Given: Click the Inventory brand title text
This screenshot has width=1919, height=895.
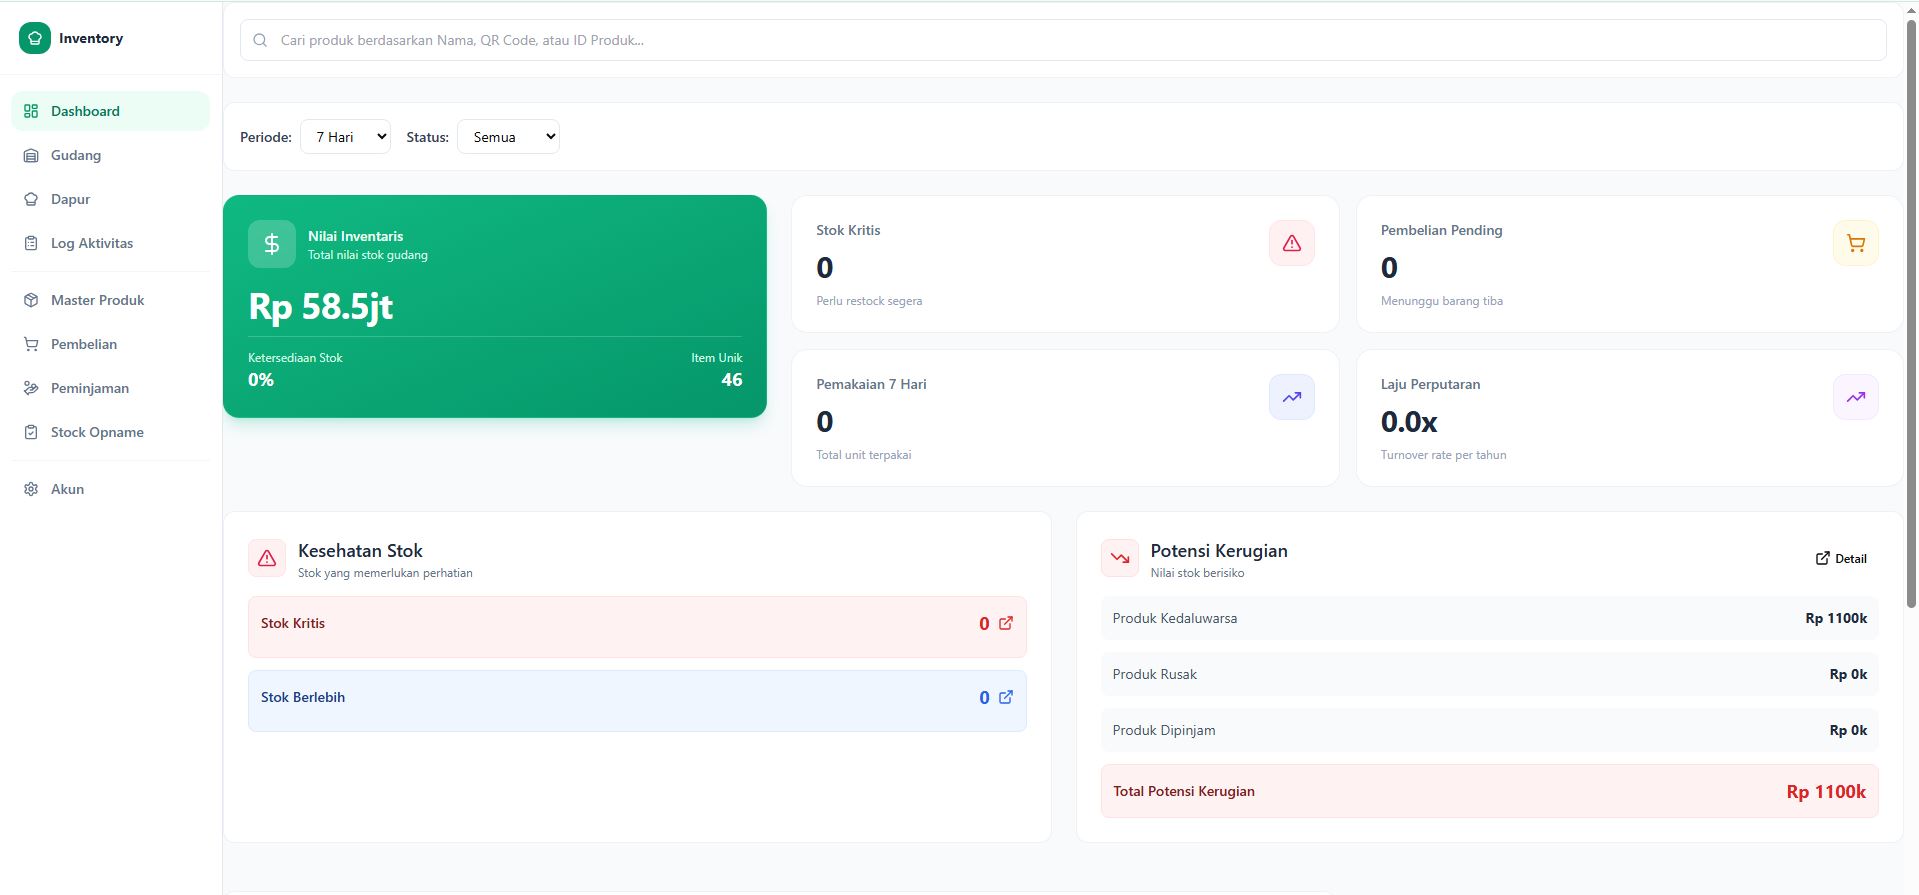Looking at the screenshot, I should [91, 38].
